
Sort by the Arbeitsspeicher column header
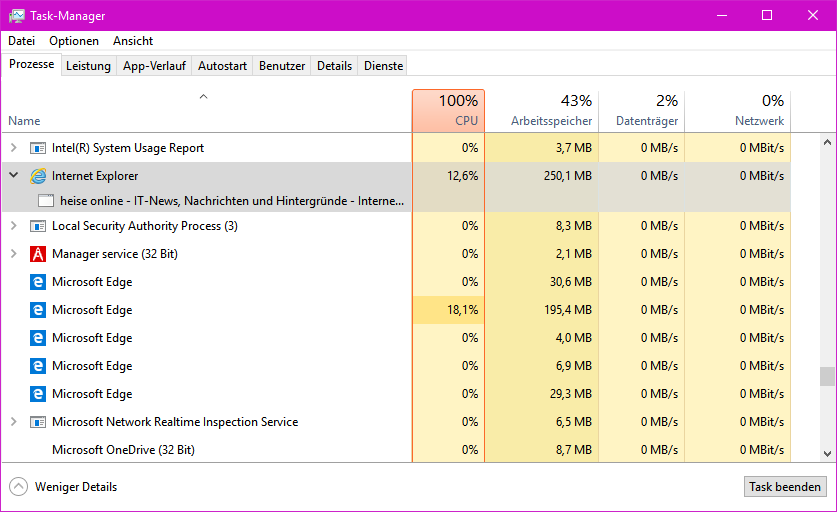(x=551, y=110)
